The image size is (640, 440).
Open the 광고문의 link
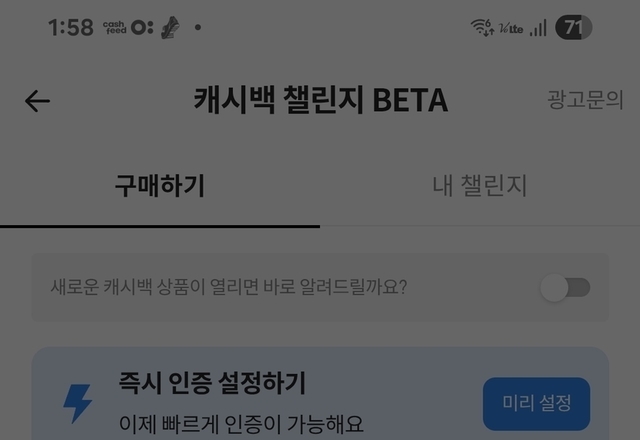click(x=585, y=100)
